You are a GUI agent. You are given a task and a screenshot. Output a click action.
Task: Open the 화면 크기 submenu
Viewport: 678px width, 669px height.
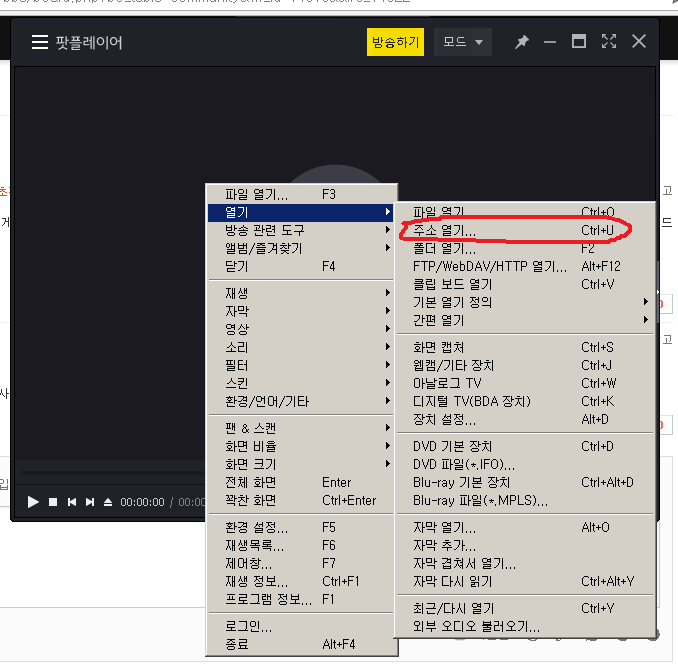pyautogui.click(x=301, y=464)
